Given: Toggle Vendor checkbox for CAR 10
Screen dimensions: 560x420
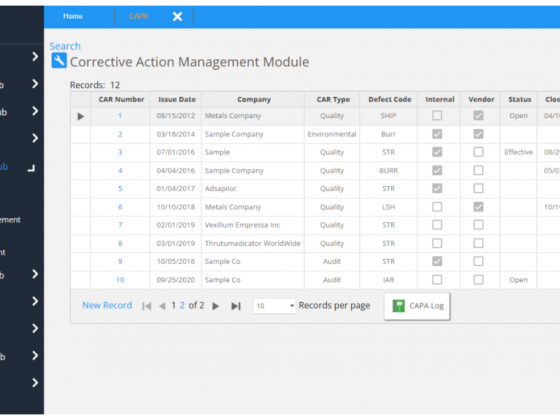Looking at the screenshot, I should click(x=479, y=280).
